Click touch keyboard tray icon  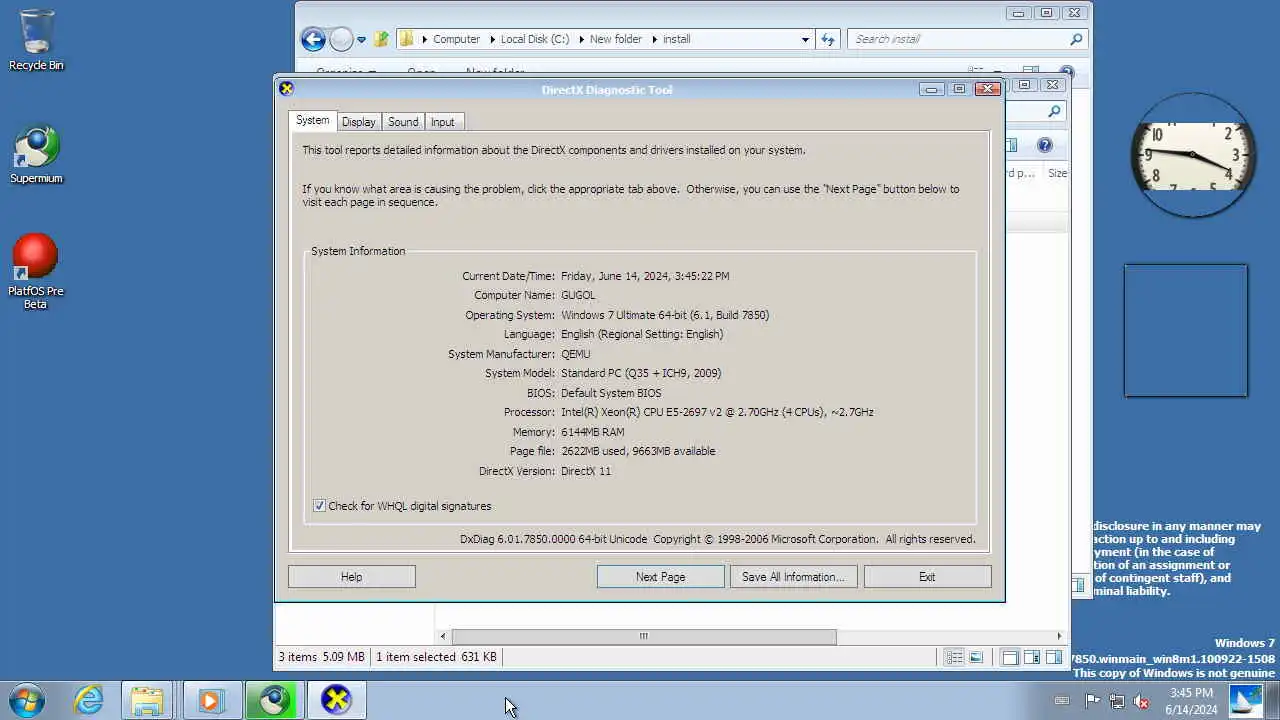[1062, 701]
